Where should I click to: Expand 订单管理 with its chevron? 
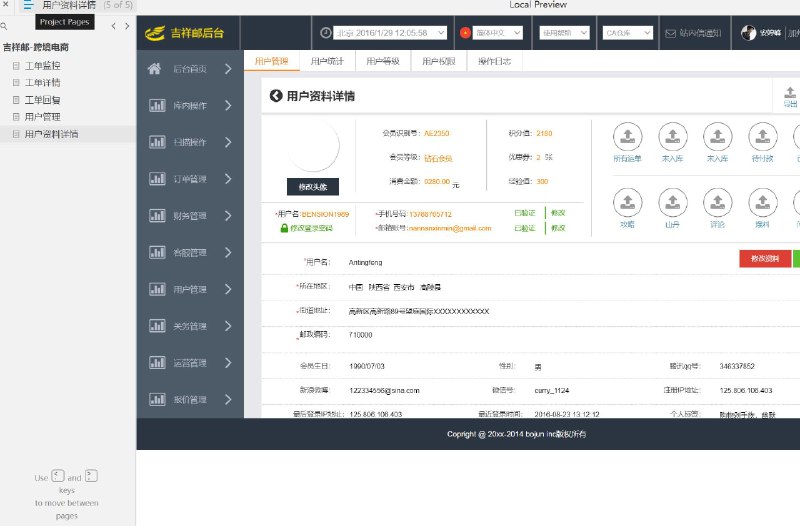[228, 179]
